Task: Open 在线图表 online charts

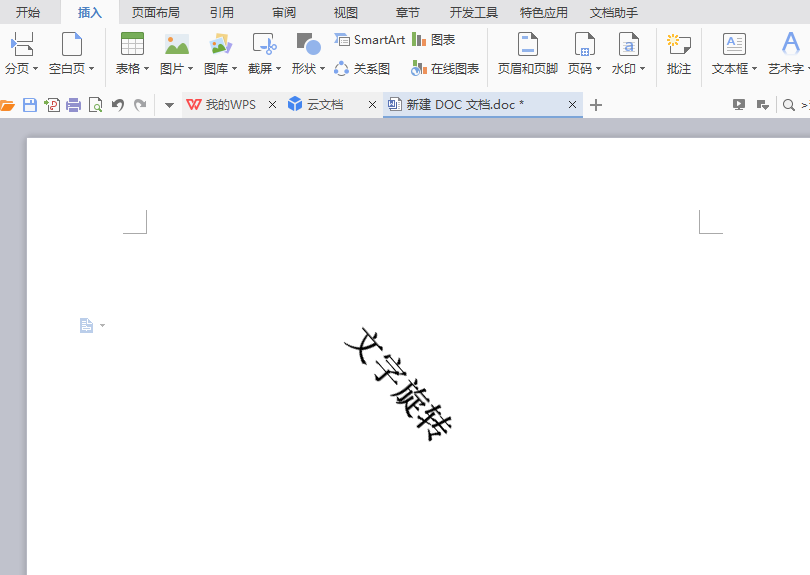Action: tap(445, 68)
